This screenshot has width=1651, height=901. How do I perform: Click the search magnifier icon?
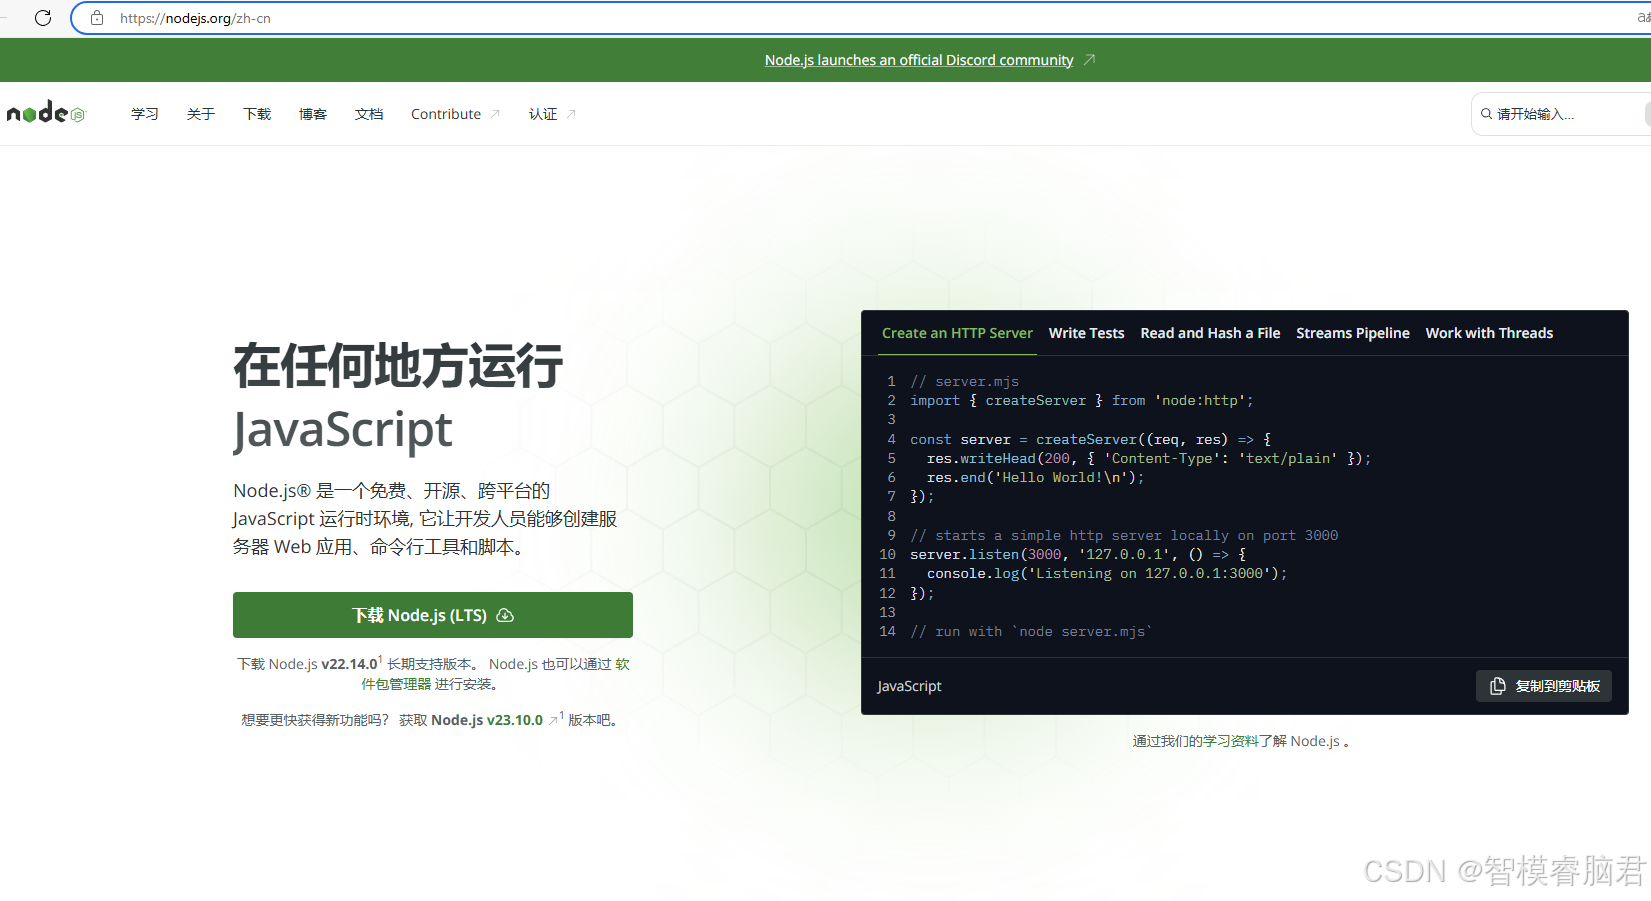tap(1487, 114)
